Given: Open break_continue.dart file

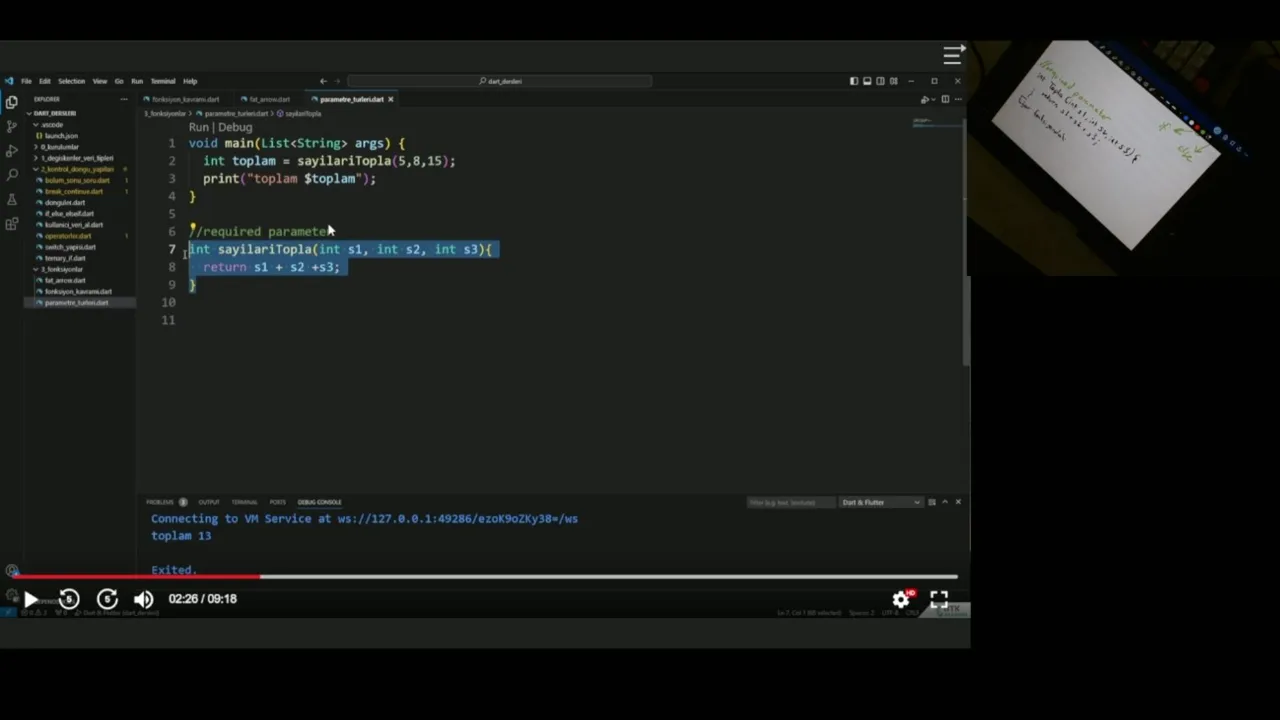Looking at the screenshot, I should [74, 191].
